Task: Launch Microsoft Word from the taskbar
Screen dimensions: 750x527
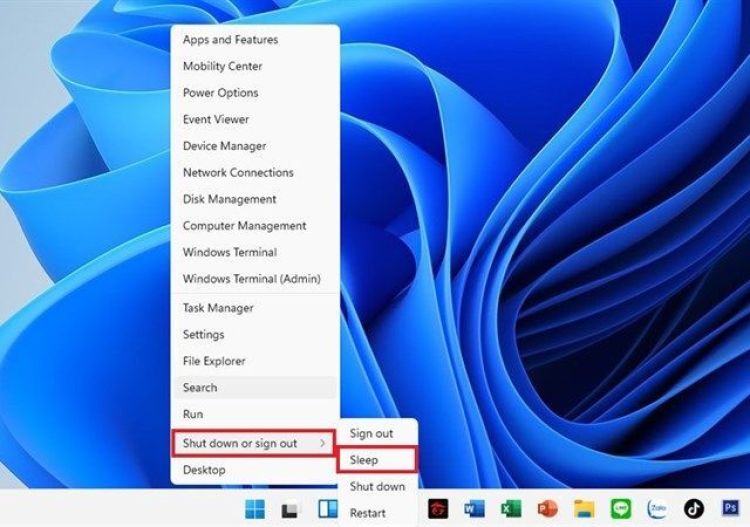Action: [474, 508]
